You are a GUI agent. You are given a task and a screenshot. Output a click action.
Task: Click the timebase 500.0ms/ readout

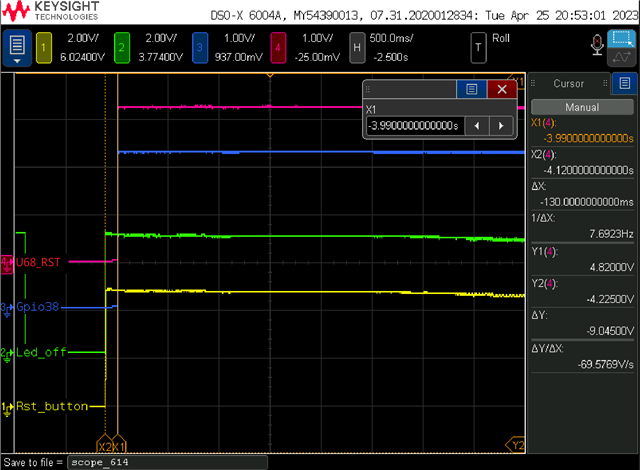391,38
